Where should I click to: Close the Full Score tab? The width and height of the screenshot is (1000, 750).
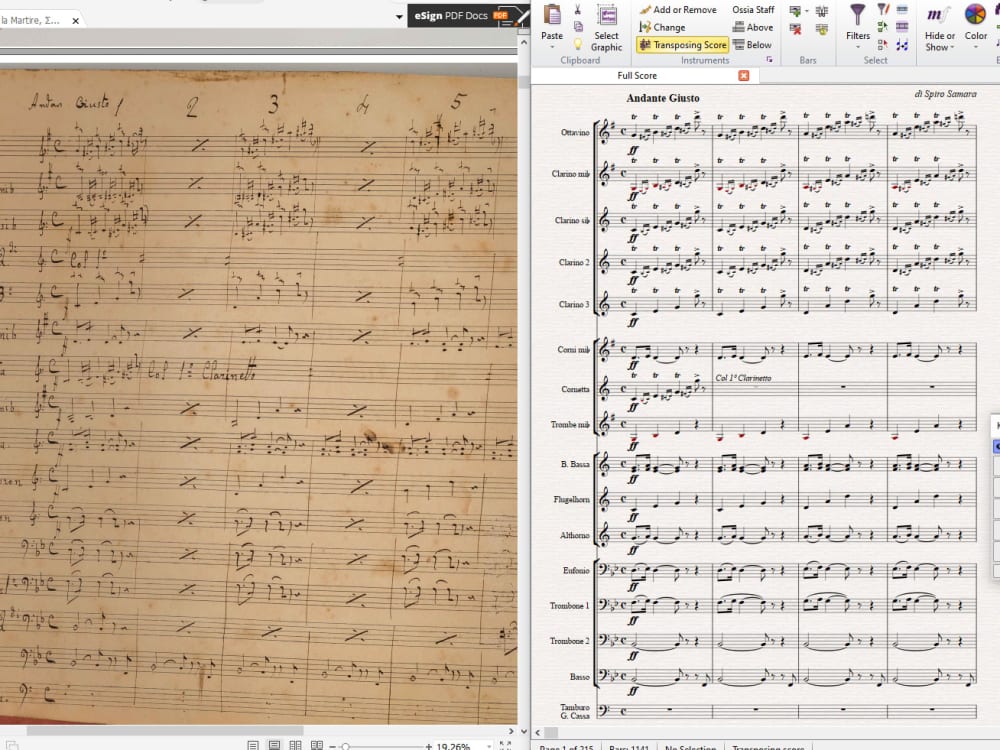pyautogui.click(x=744, y=75)
